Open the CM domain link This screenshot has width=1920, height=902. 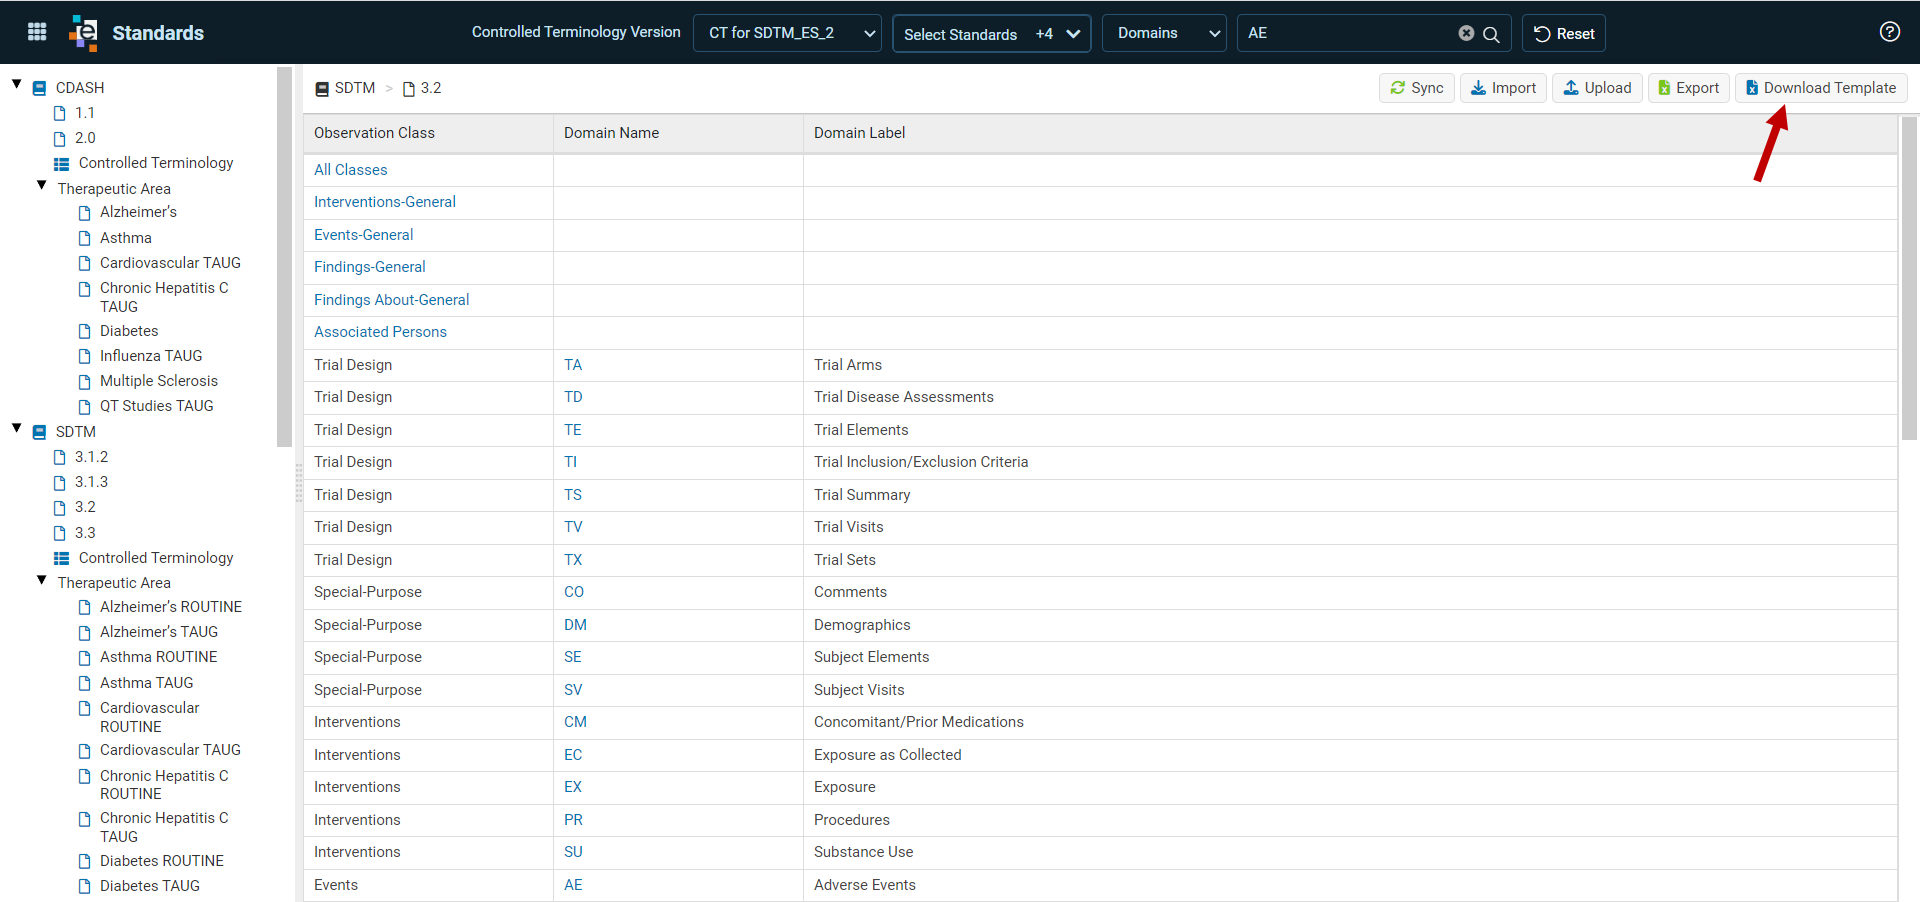pos(575,722)
